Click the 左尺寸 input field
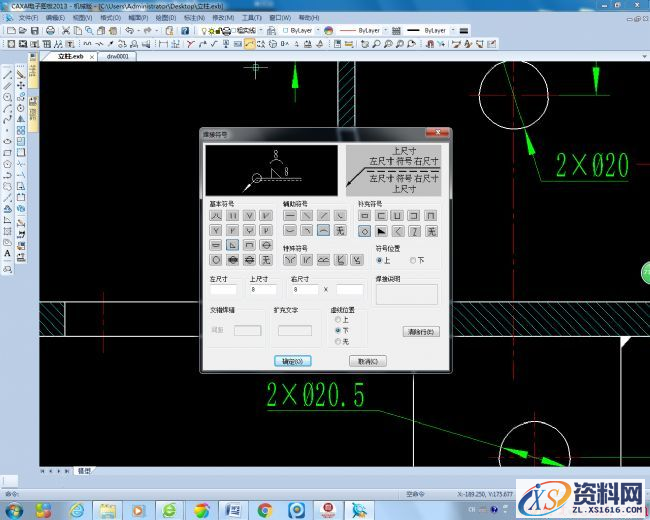The image size is (650, 520). click(222, 290)
